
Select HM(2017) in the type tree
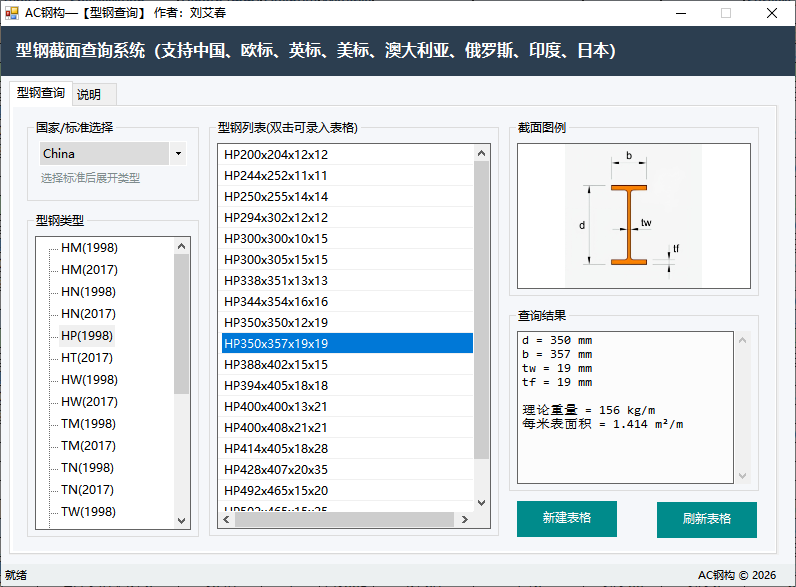pyautogui.click(x=89, y=270)
